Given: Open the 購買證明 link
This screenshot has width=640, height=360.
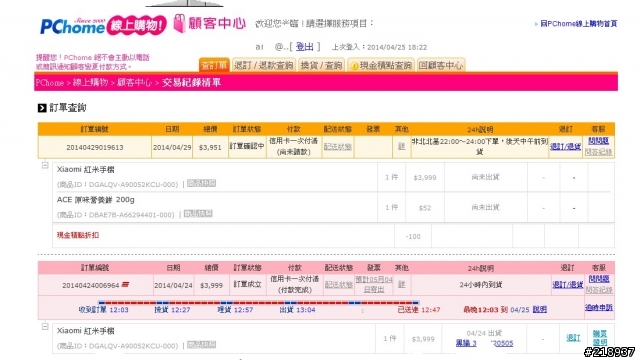Looking at the screenshot, I should coord(600,338).
